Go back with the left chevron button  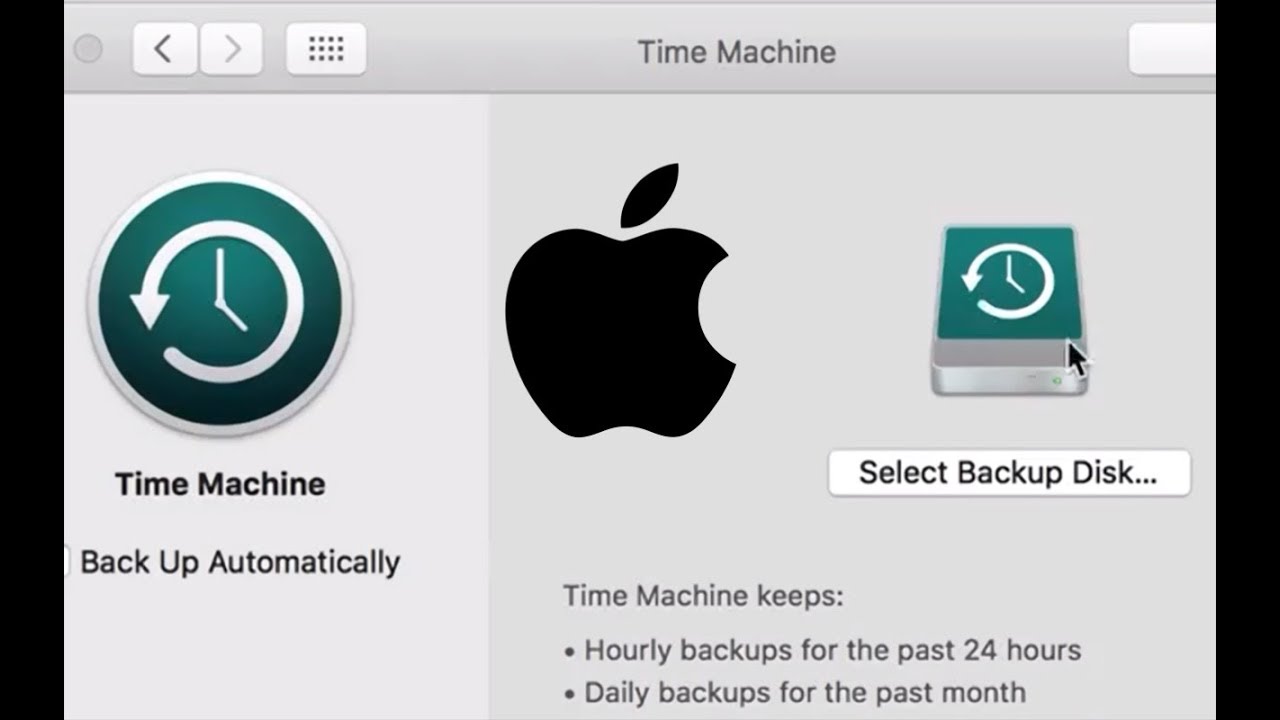click(x=165, y=49)
